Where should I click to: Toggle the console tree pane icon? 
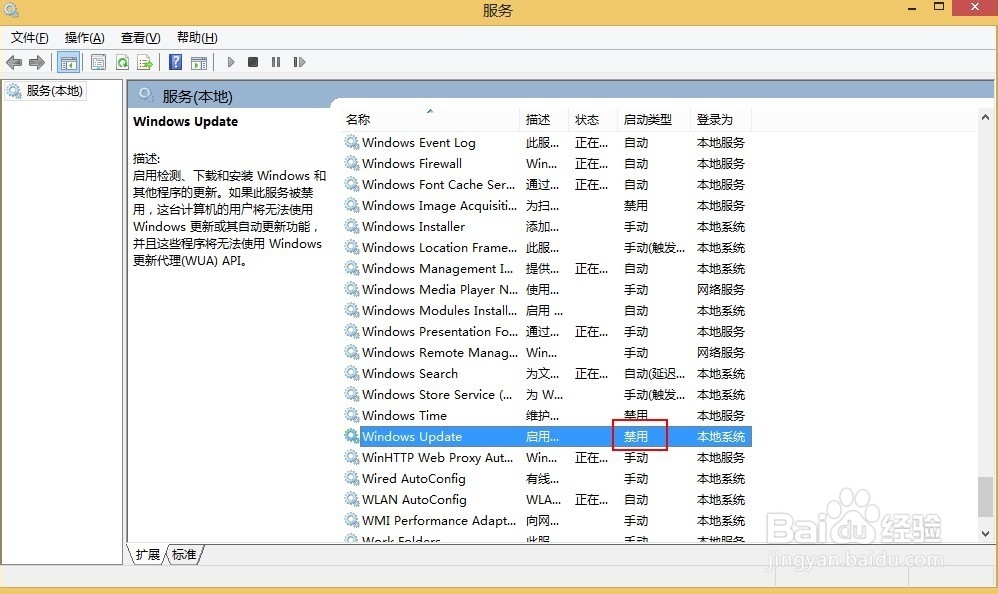(69, 62)
